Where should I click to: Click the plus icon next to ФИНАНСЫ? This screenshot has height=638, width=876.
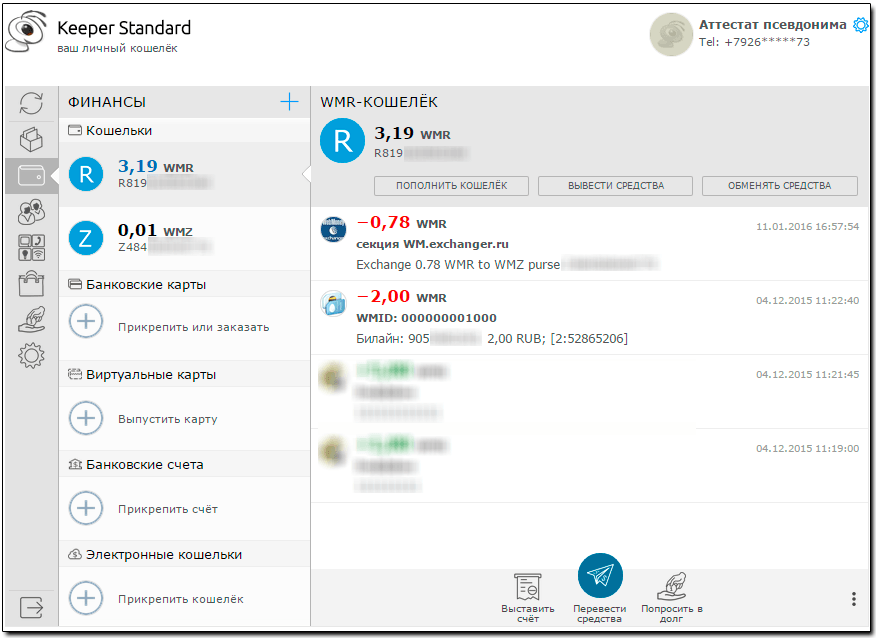(x=289, y=101)
